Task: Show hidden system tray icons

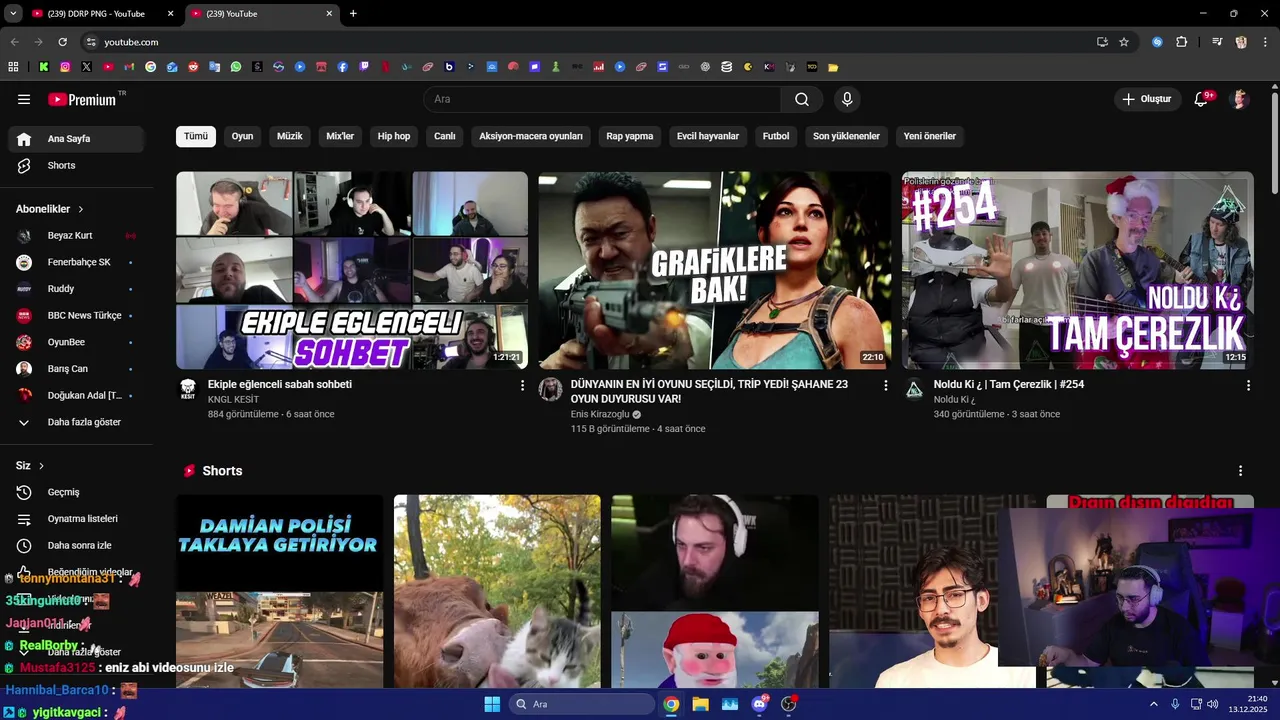Action: pyautogui.click(x=1153, y=704)
